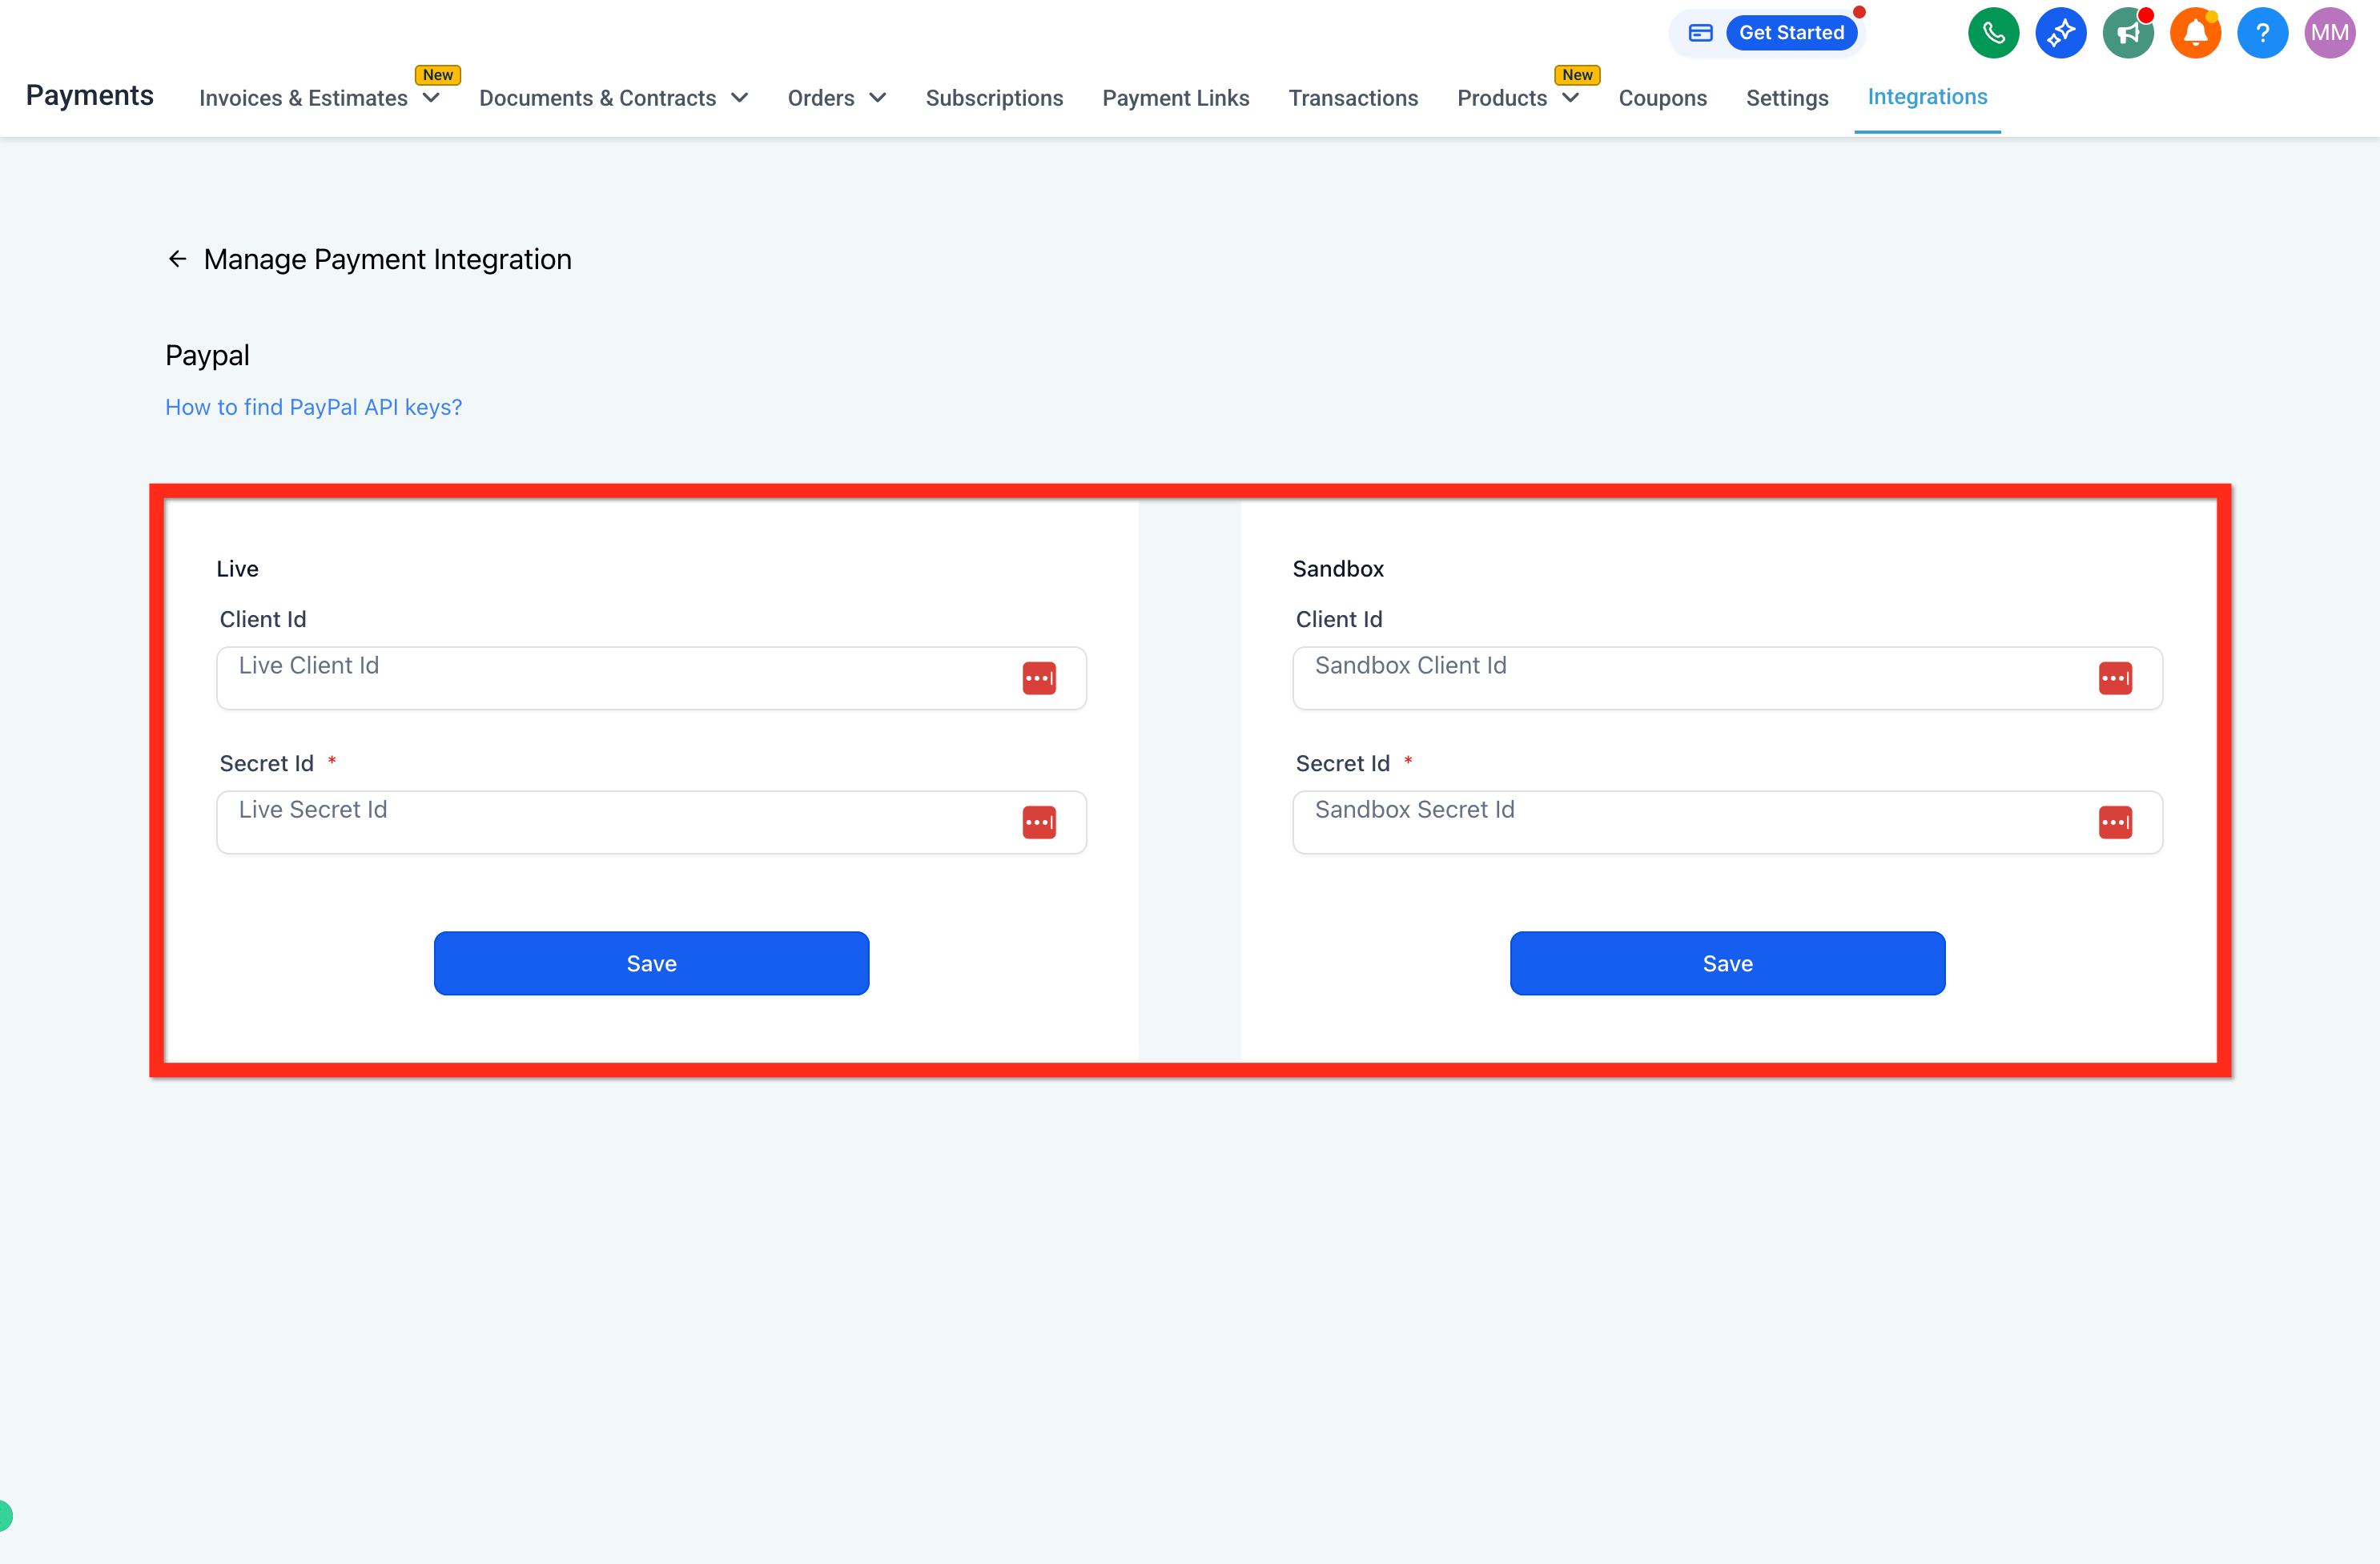Focus the Sandbox Client Id input
Screen dimensions: 2380x1564
(1727, 678)
